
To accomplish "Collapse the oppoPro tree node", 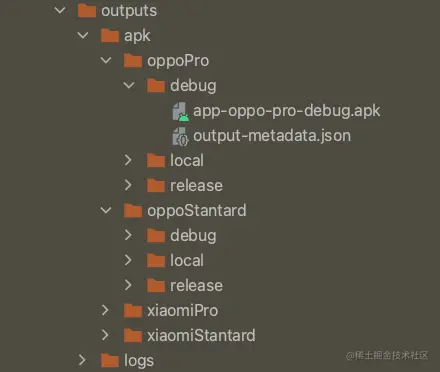I will point(106,60).
